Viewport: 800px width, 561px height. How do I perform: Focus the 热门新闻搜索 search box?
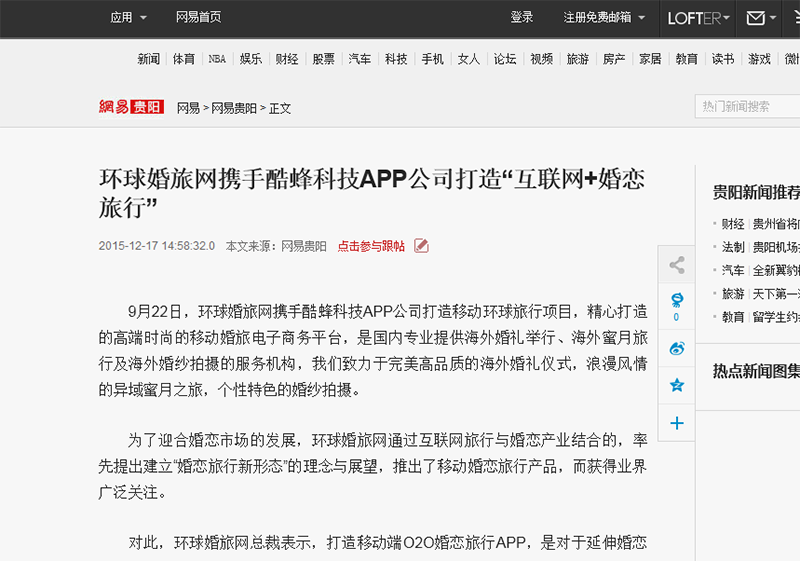[x=747, y=107]
